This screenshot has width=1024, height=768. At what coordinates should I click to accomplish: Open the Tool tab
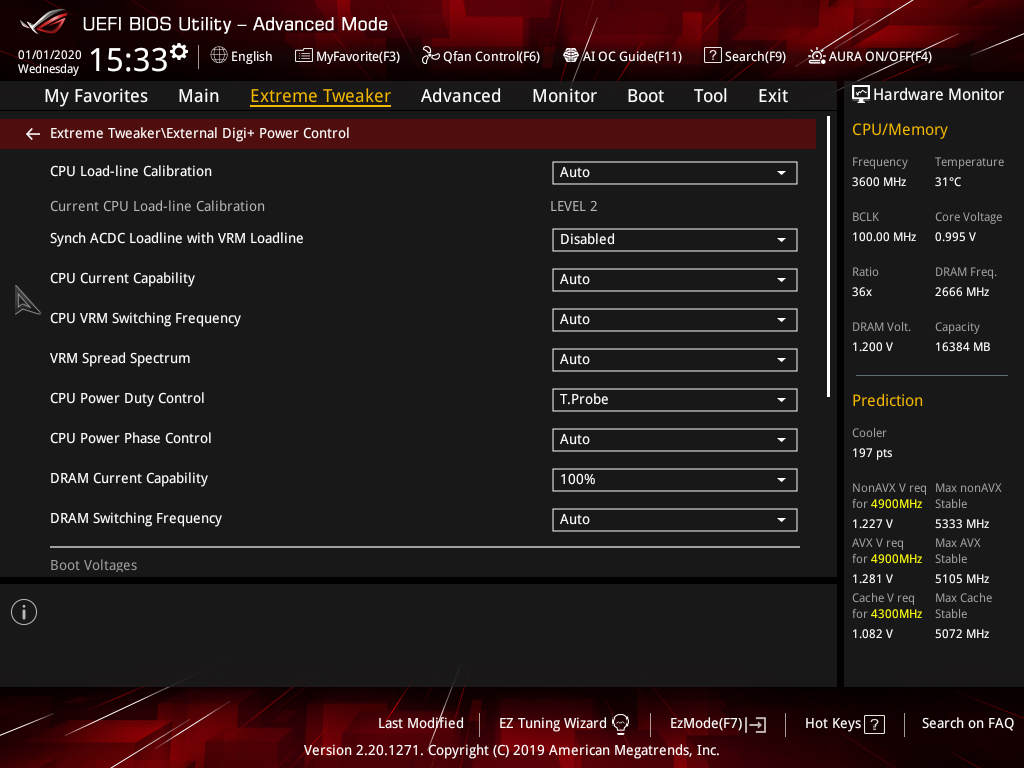[x=710, y=96]
